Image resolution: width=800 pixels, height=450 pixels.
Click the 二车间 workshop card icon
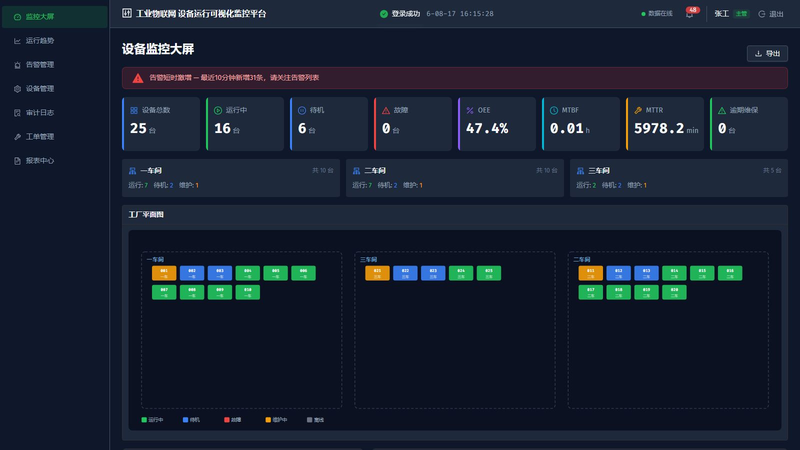(357, 171)
